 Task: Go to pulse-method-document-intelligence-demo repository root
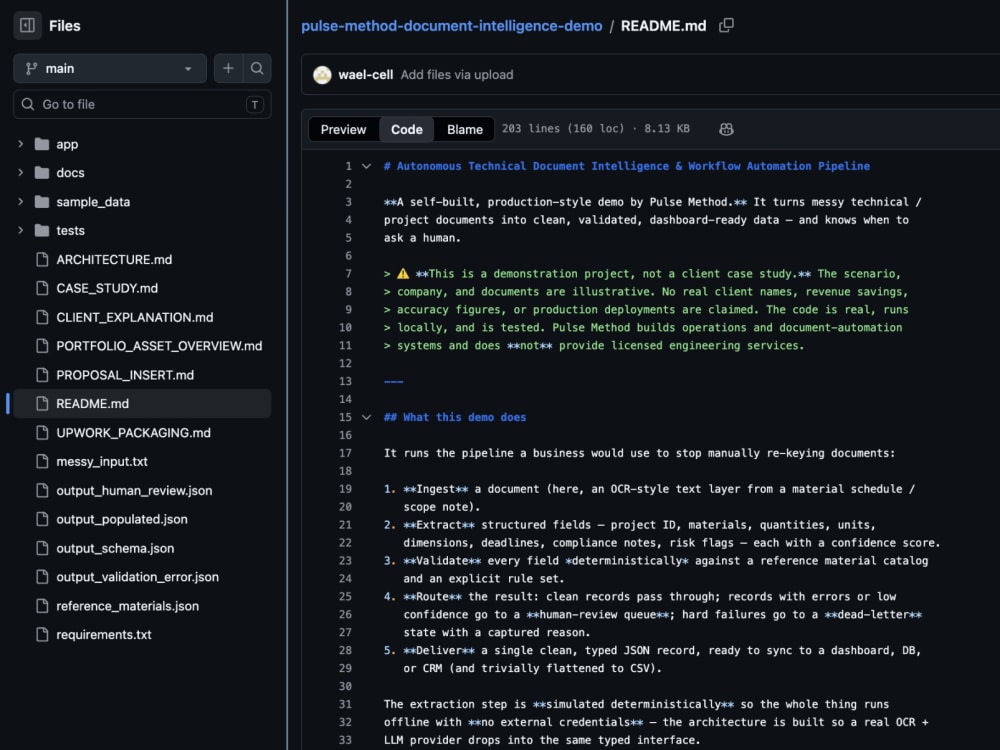[x=452, y=26]
